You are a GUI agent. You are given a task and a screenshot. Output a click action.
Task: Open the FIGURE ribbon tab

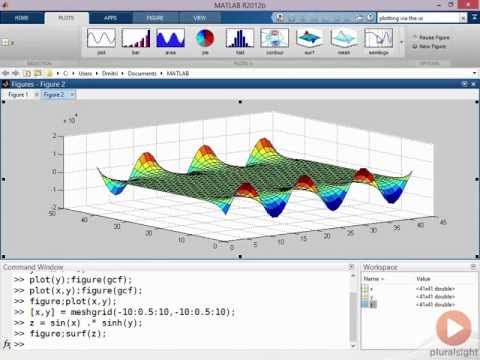(x=155, y=18)
